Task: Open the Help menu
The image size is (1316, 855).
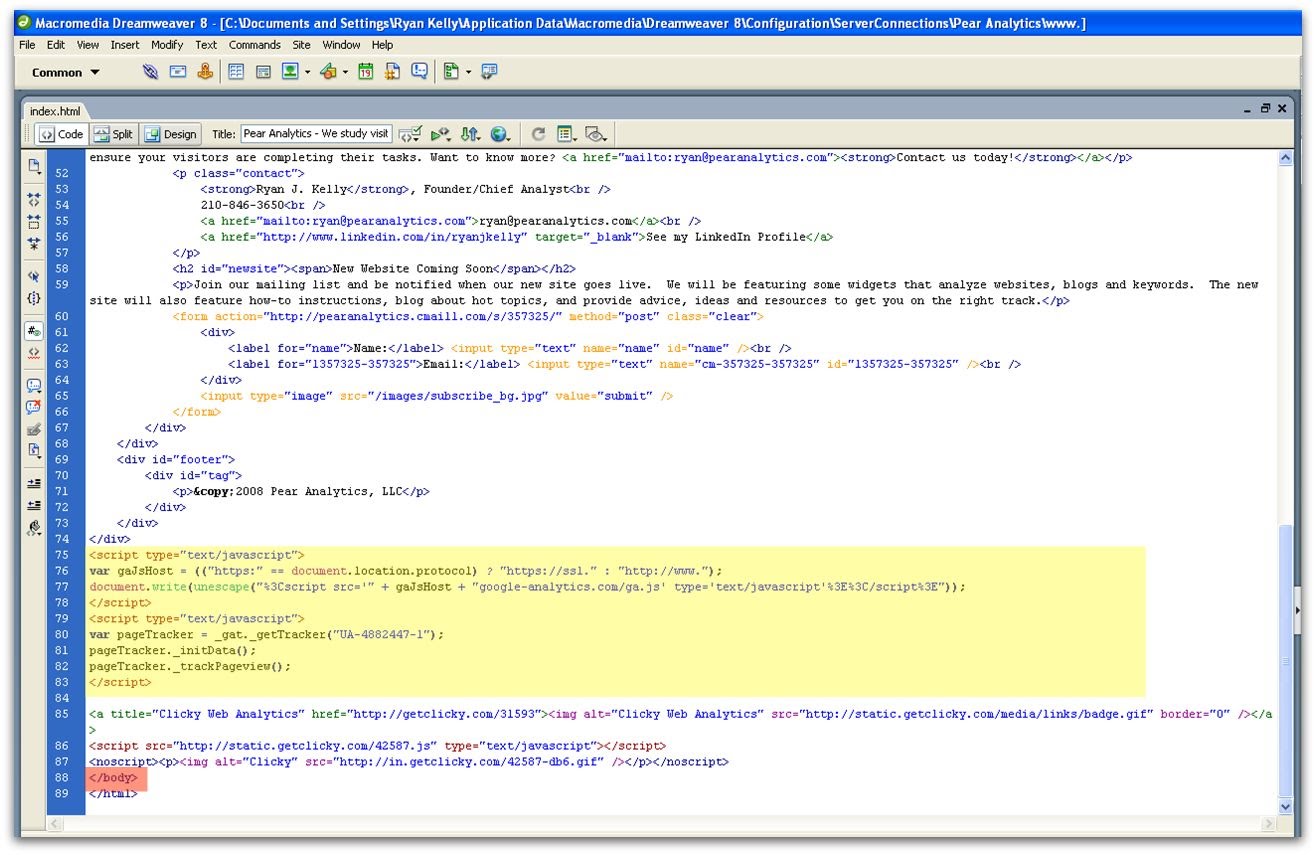Action: pos(382,45)
